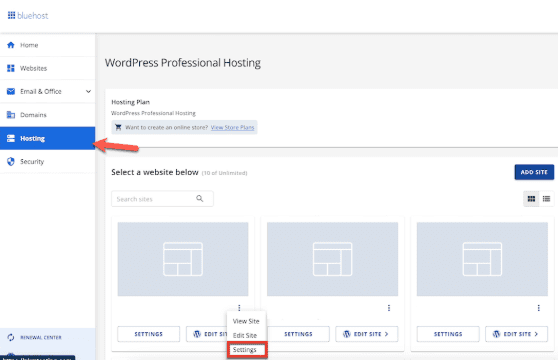Image resolution: width=558 pixels, height=360 pixels.
Task: Click the ADD SITE button
Action: click(x=534, y=172)
